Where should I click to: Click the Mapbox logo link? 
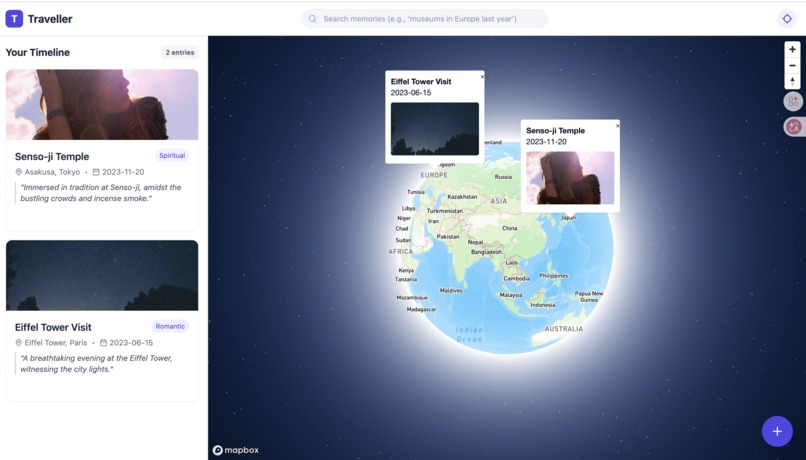(236, 450)
